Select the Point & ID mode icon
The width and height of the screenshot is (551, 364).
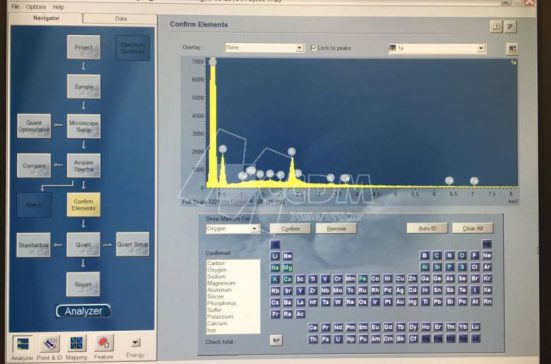[x=50, y=344]
